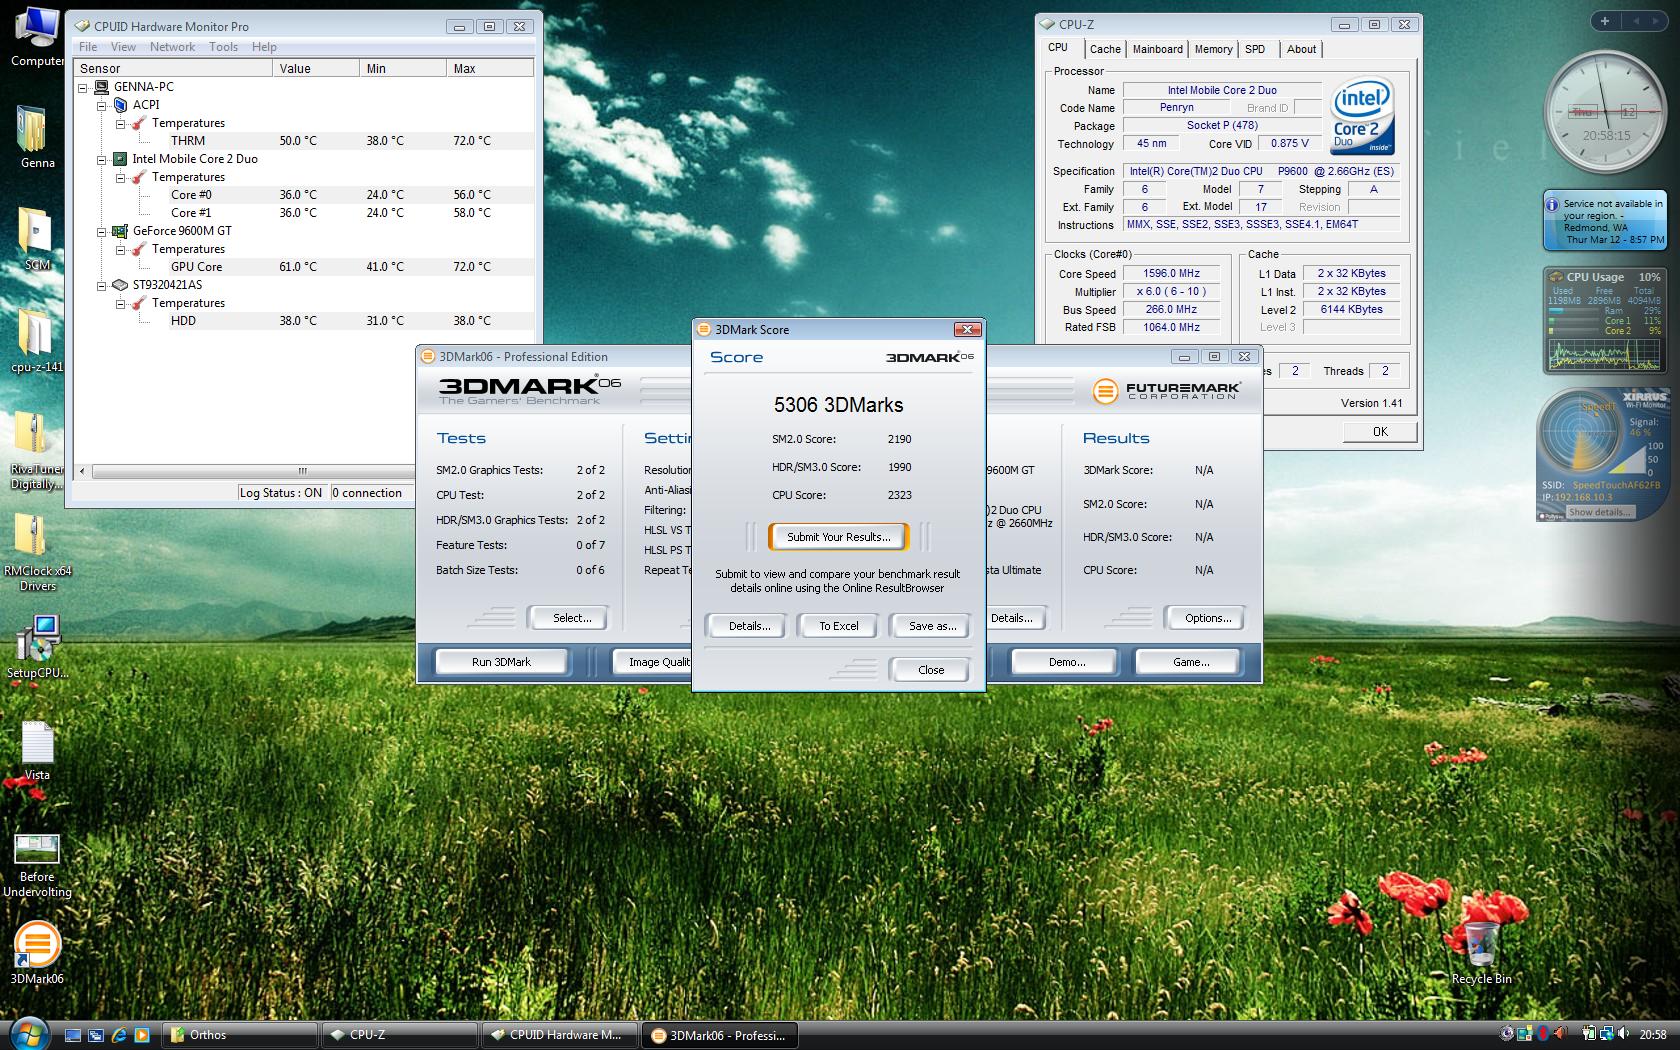This screenshot has height=1050, width=1680.
Task: Click the Switch between windows quick launch icon
Action: 96,1035
